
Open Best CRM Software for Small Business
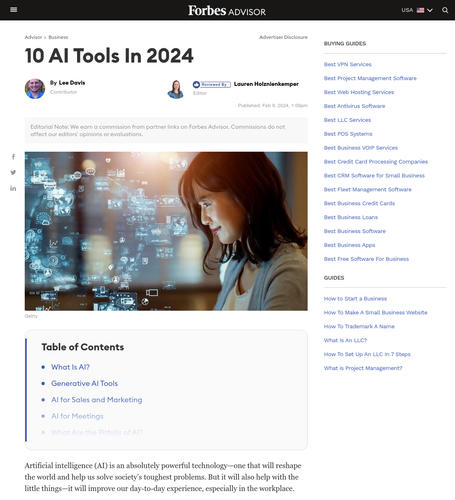374,176
